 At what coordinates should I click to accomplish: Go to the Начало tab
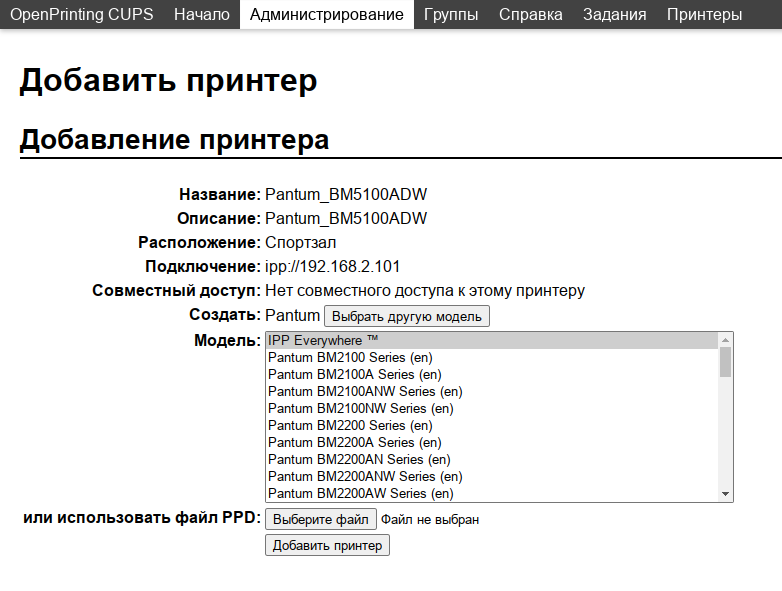202,15
